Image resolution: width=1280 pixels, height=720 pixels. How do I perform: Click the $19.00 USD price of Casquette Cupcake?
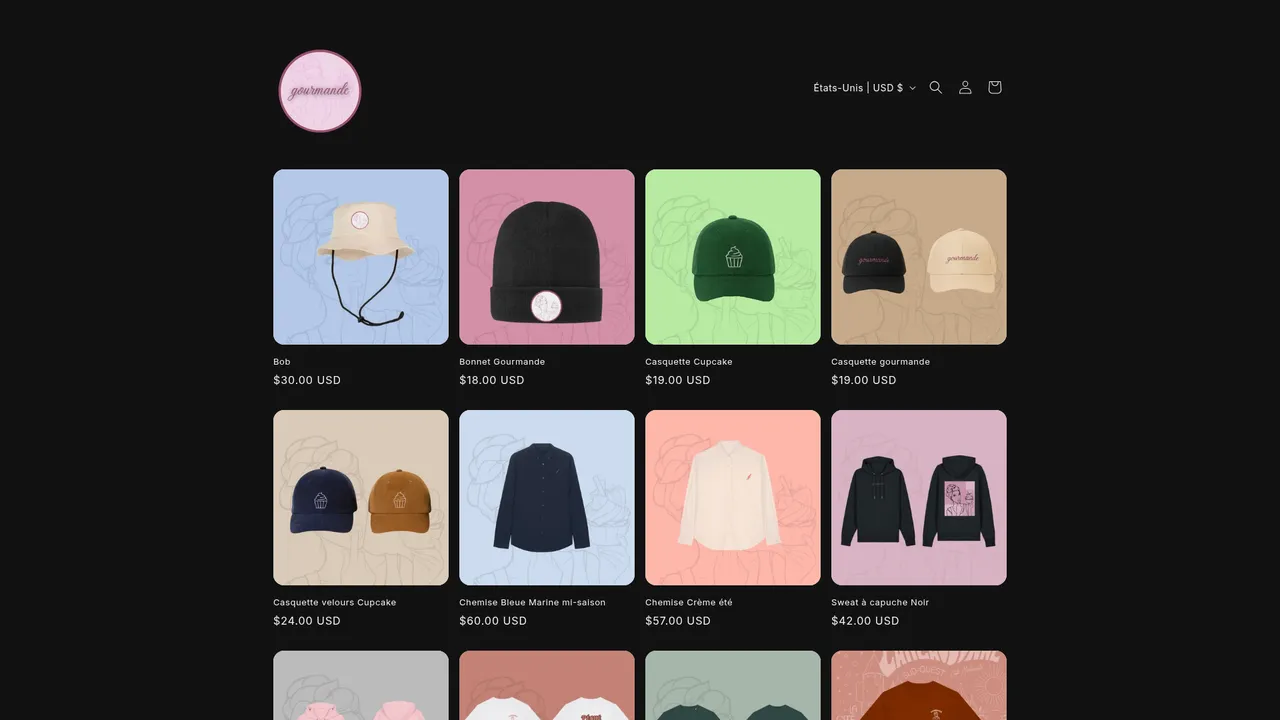678,380
